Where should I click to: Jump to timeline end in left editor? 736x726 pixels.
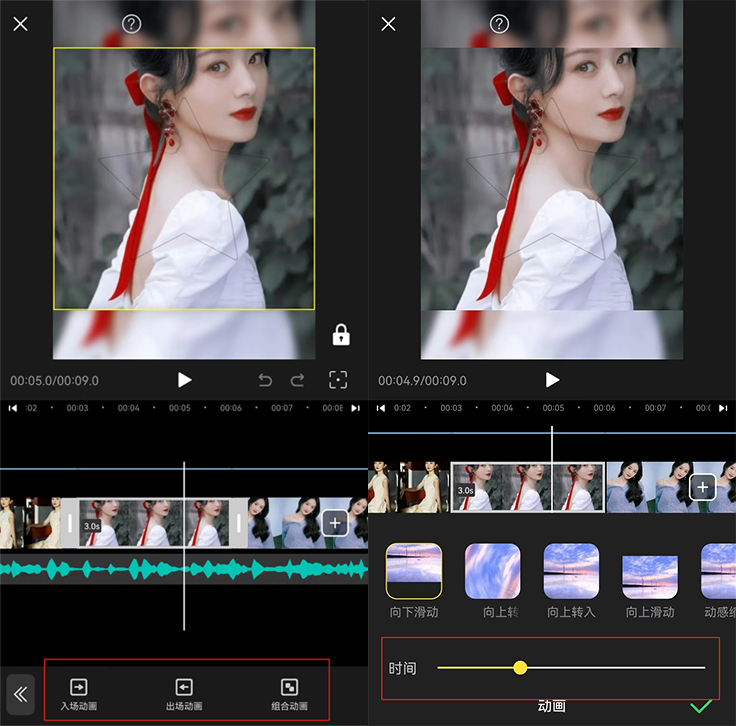coord(356,408)
